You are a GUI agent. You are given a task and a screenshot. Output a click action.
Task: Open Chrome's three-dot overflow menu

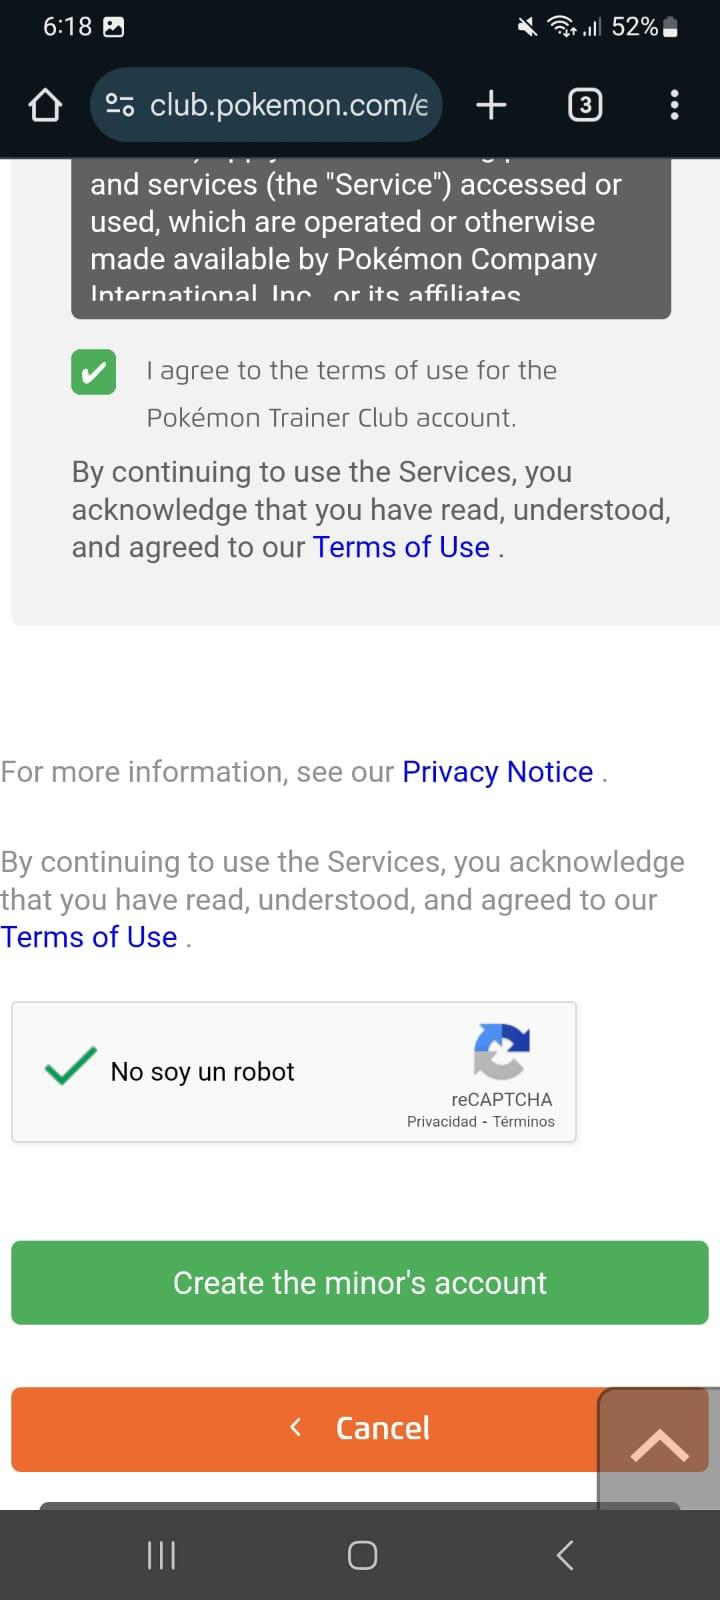tap(674, 105)
